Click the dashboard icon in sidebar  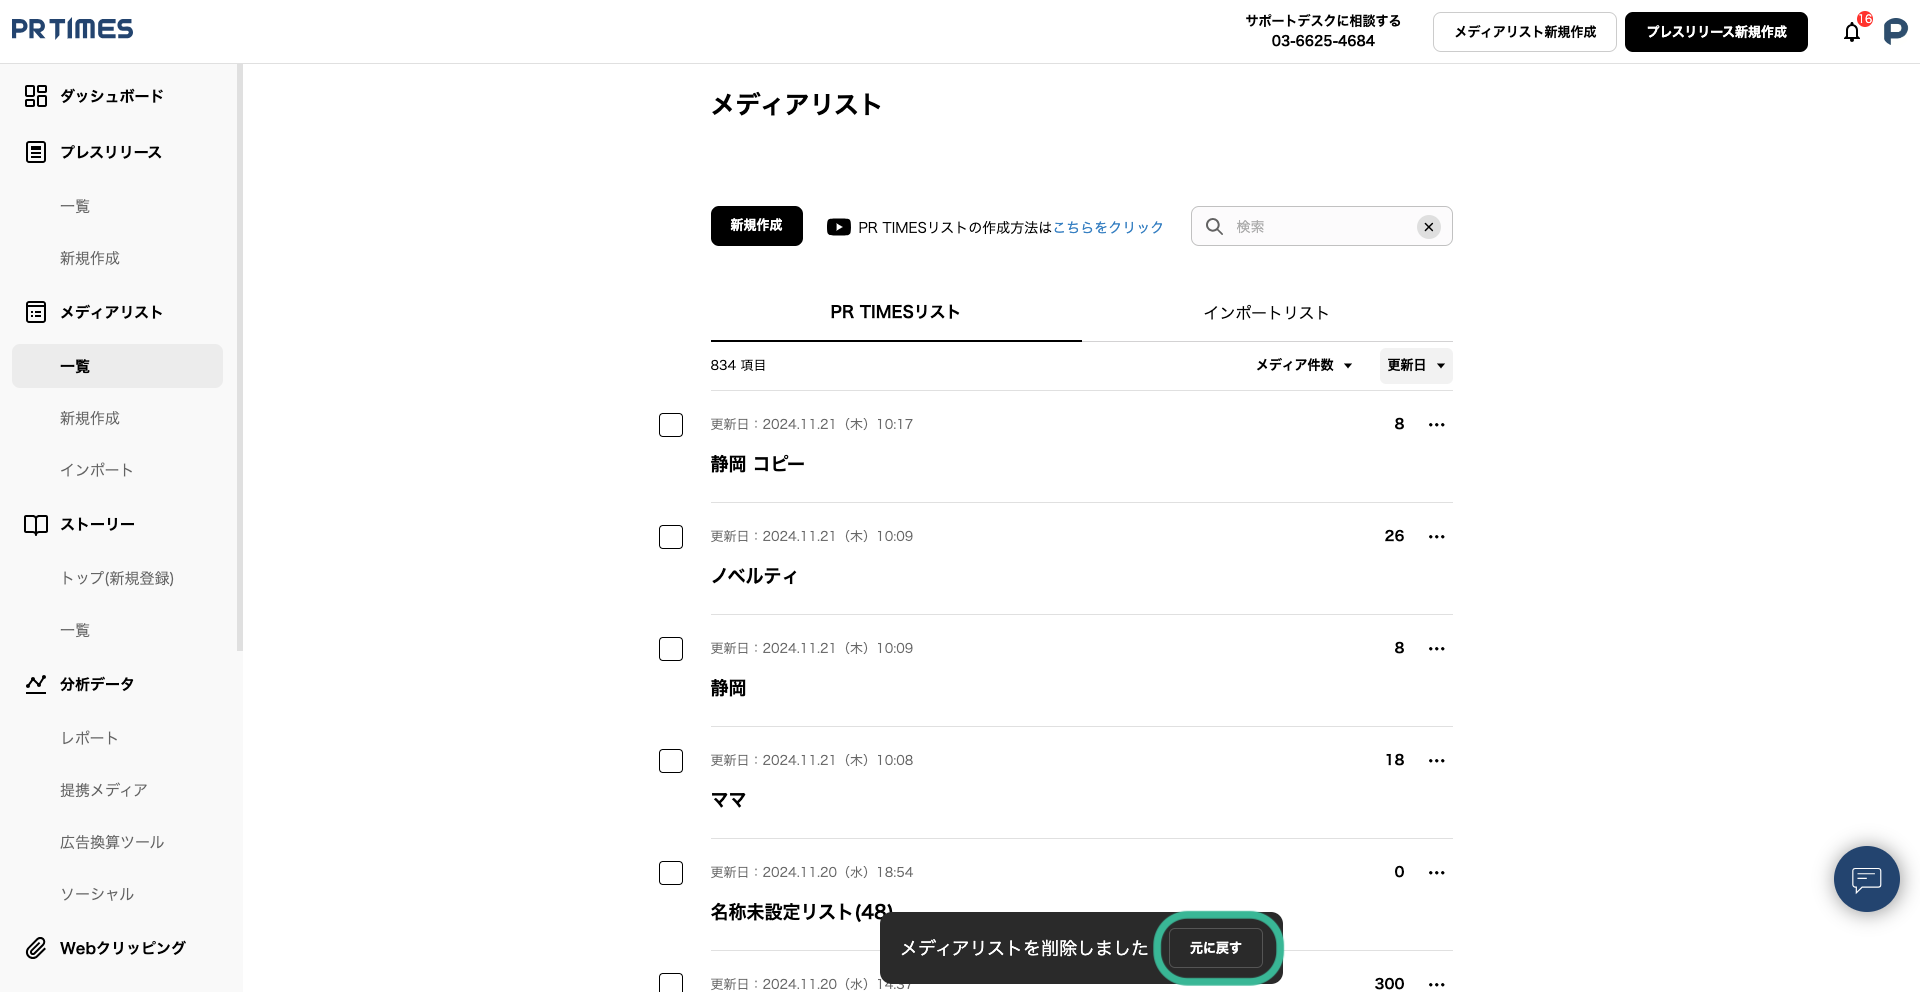[x=36, y=96]
